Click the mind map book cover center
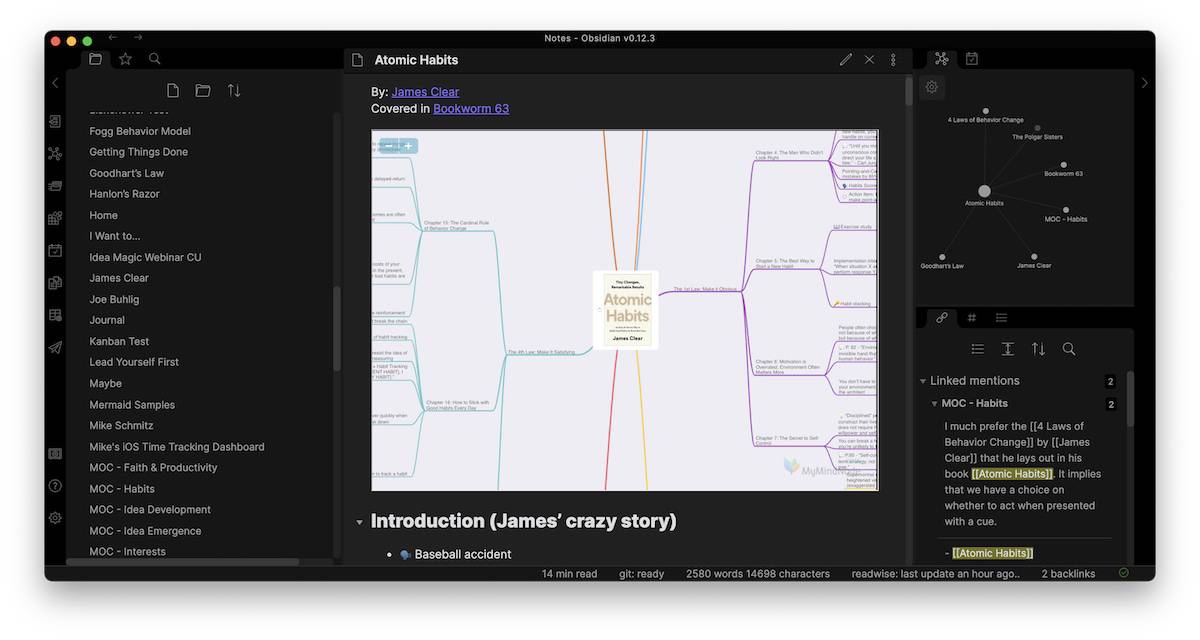 627,309
